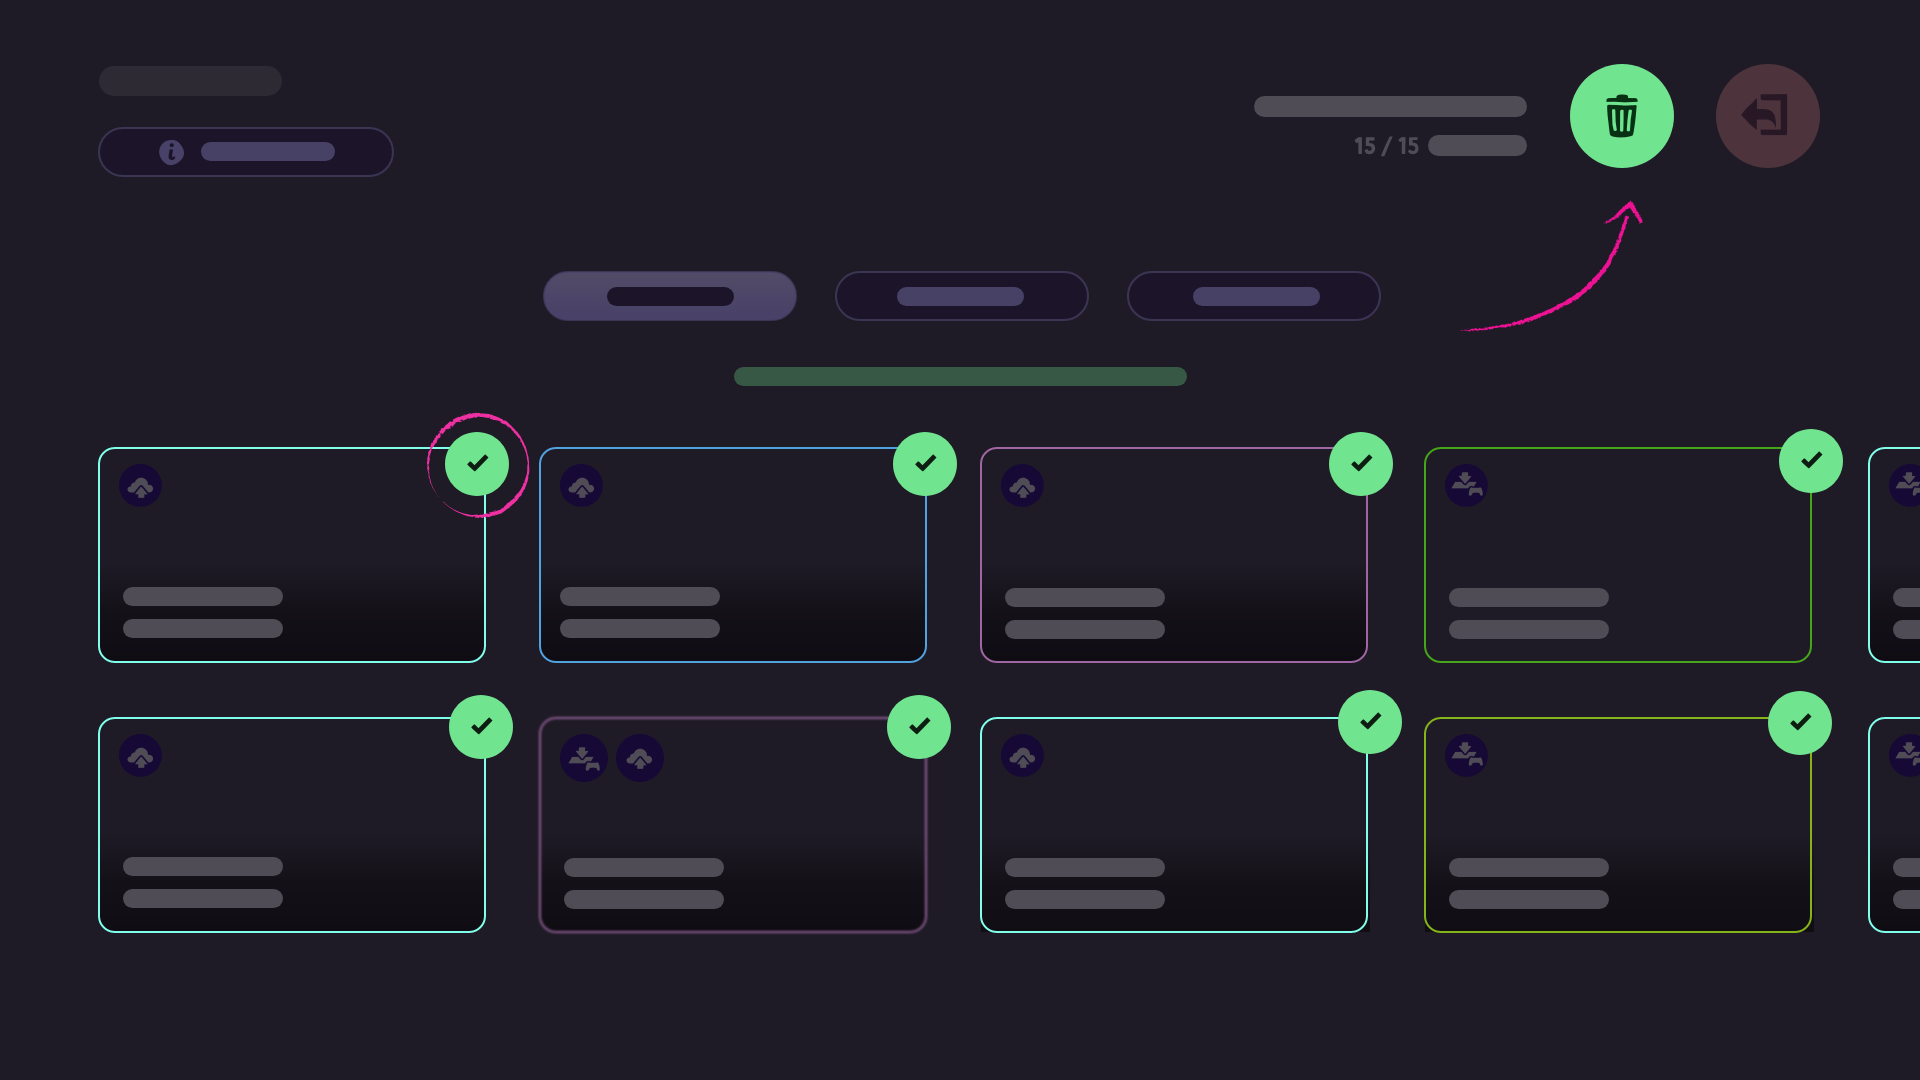Uncheck the checkmark on pink-bordered card
Image resolution: width=1920 pixels, height=1080 pixels.
click(1361, 464)
